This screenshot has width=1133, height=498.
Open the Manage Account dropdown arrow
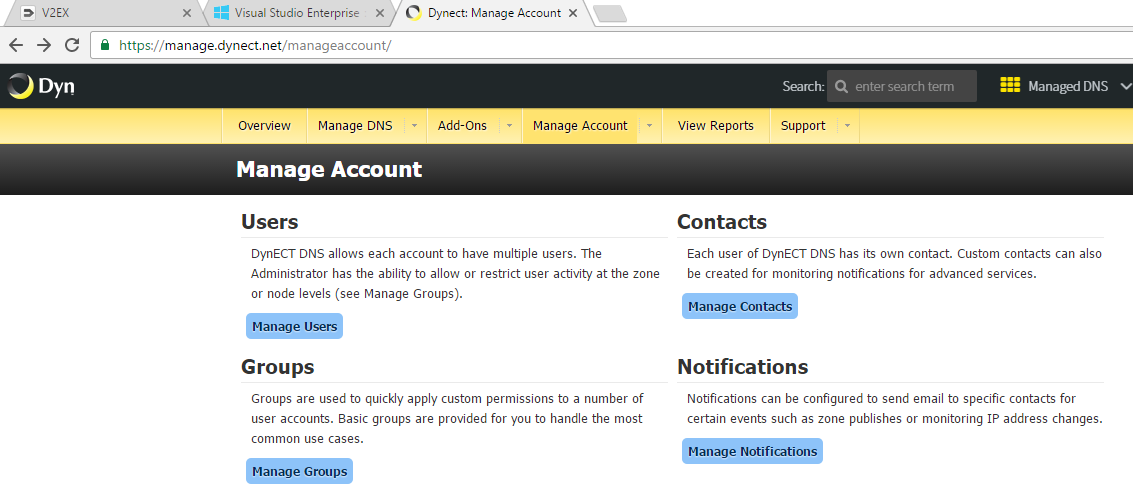coord(649,126)
